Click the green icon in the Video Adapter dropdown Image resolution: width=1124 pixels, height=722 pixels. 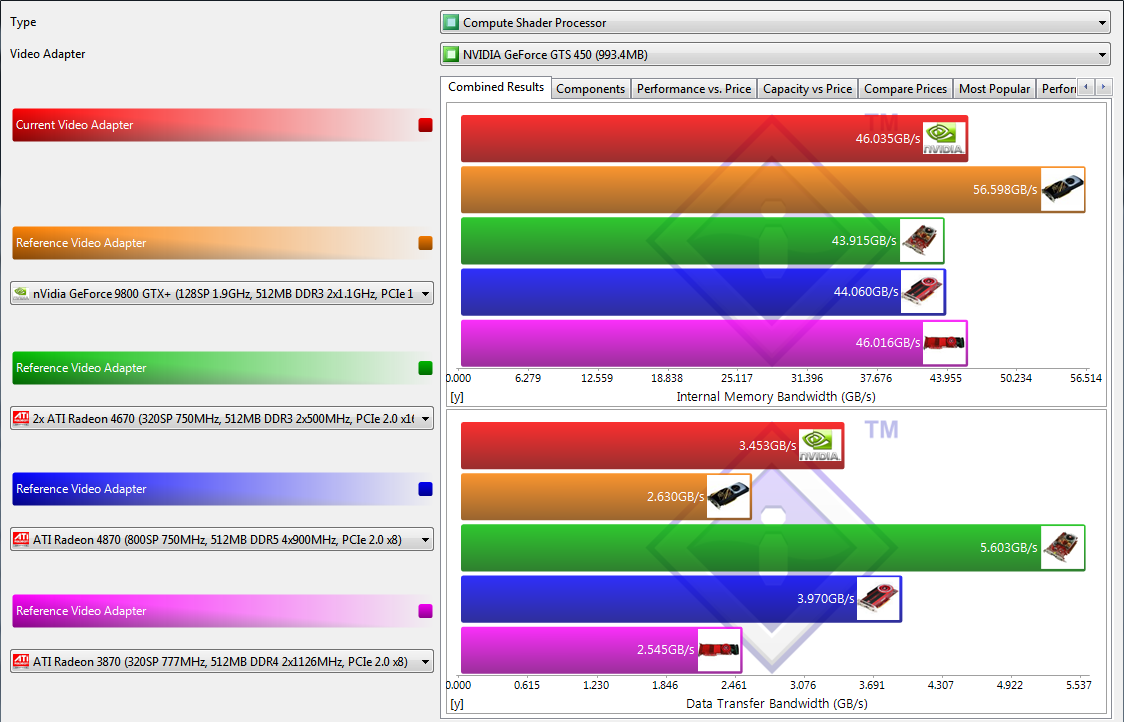451,54
